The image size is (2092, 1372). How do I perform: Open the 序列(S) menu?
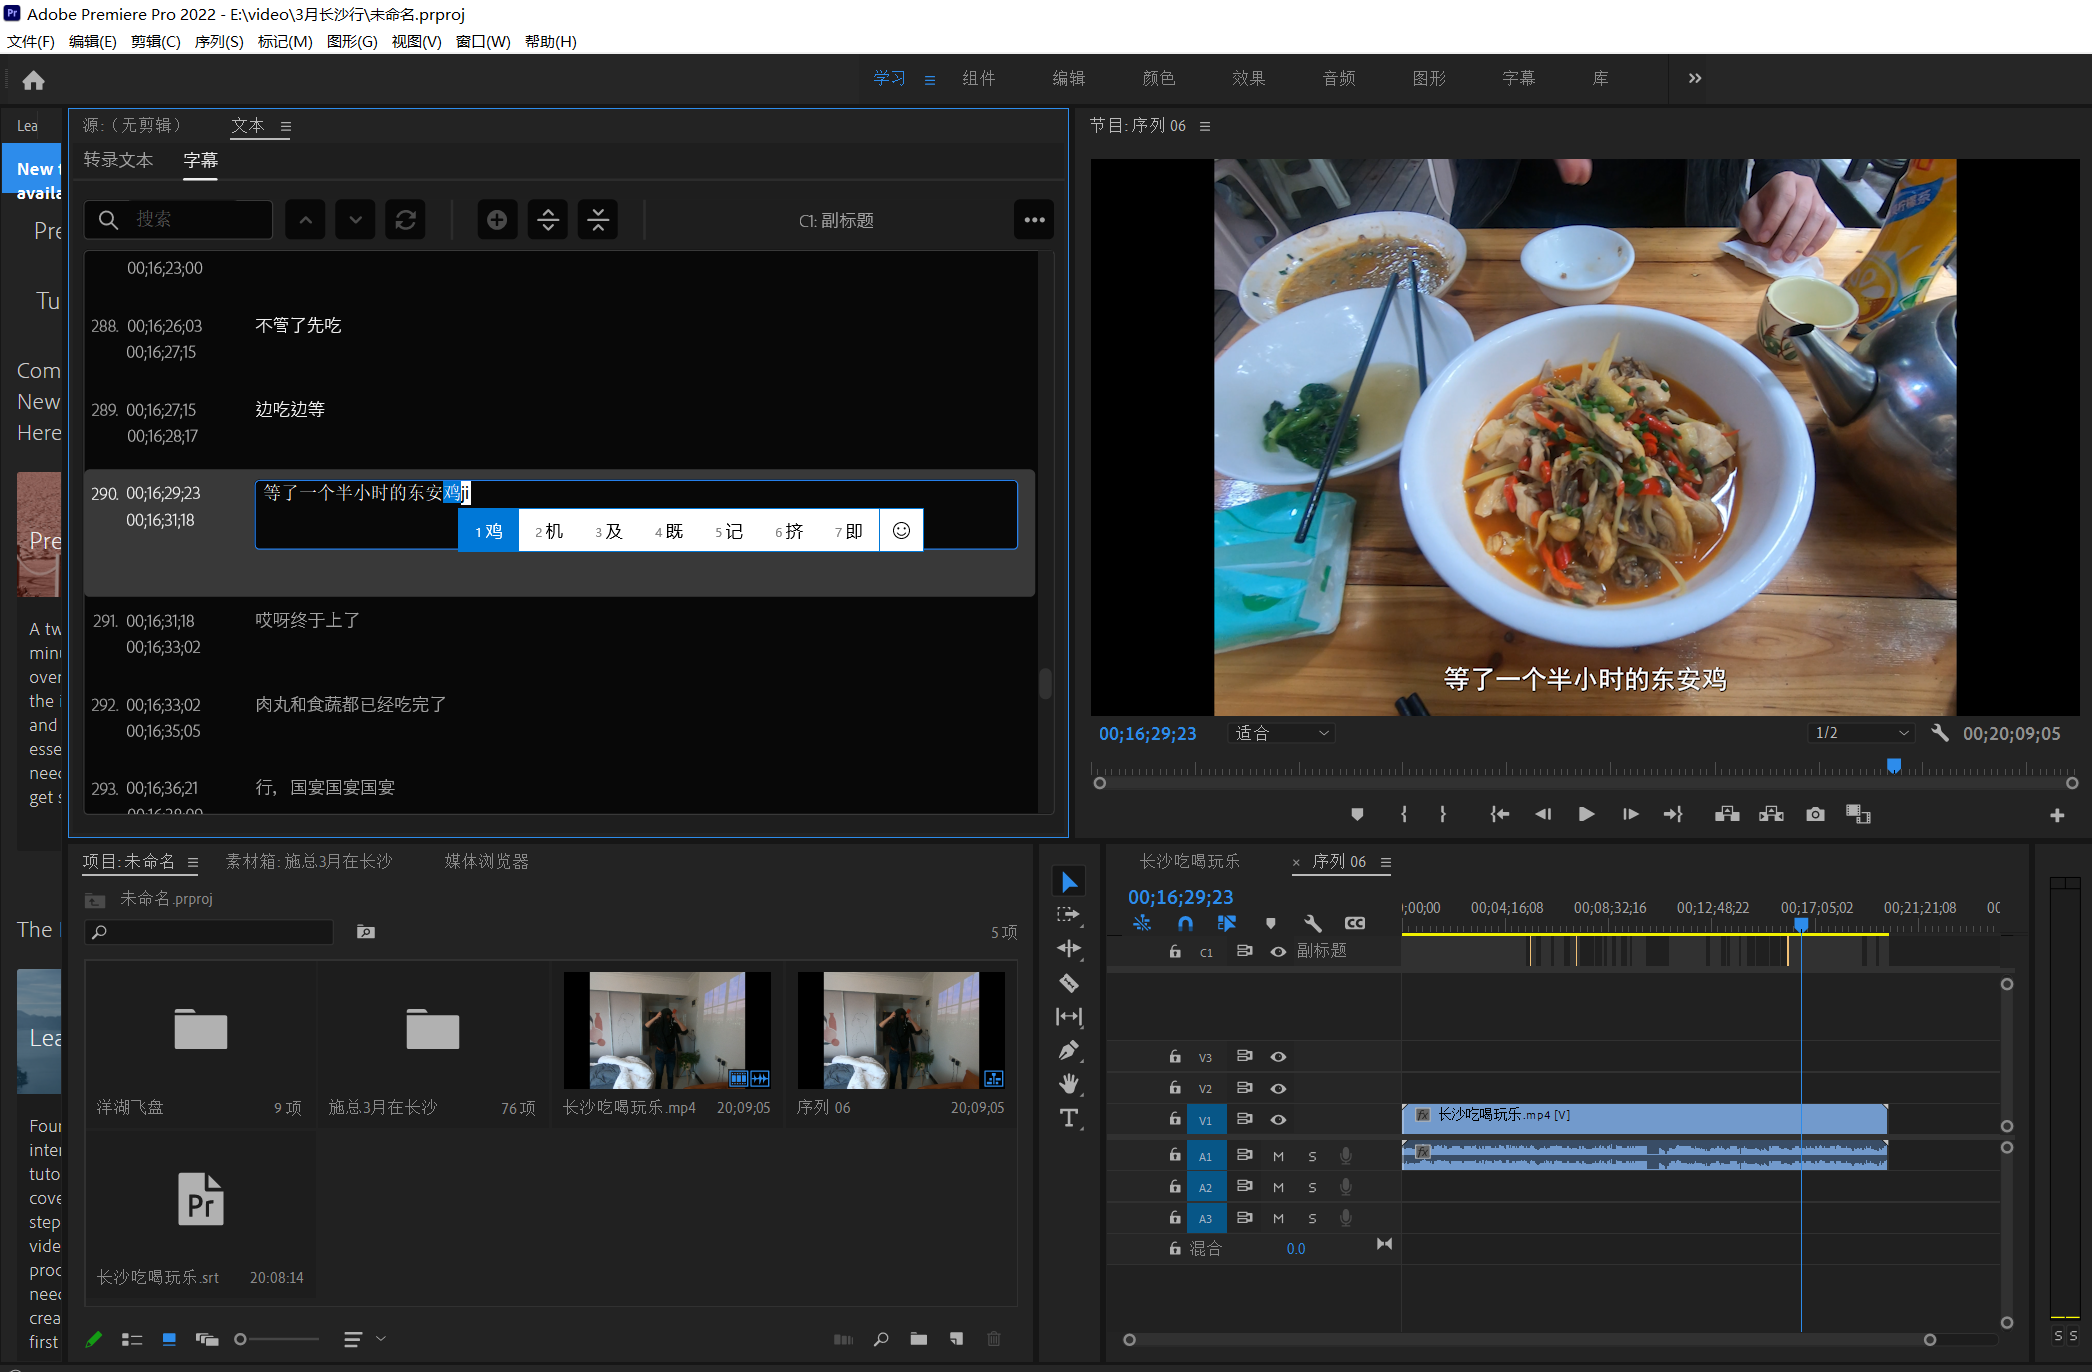point(218,41)
